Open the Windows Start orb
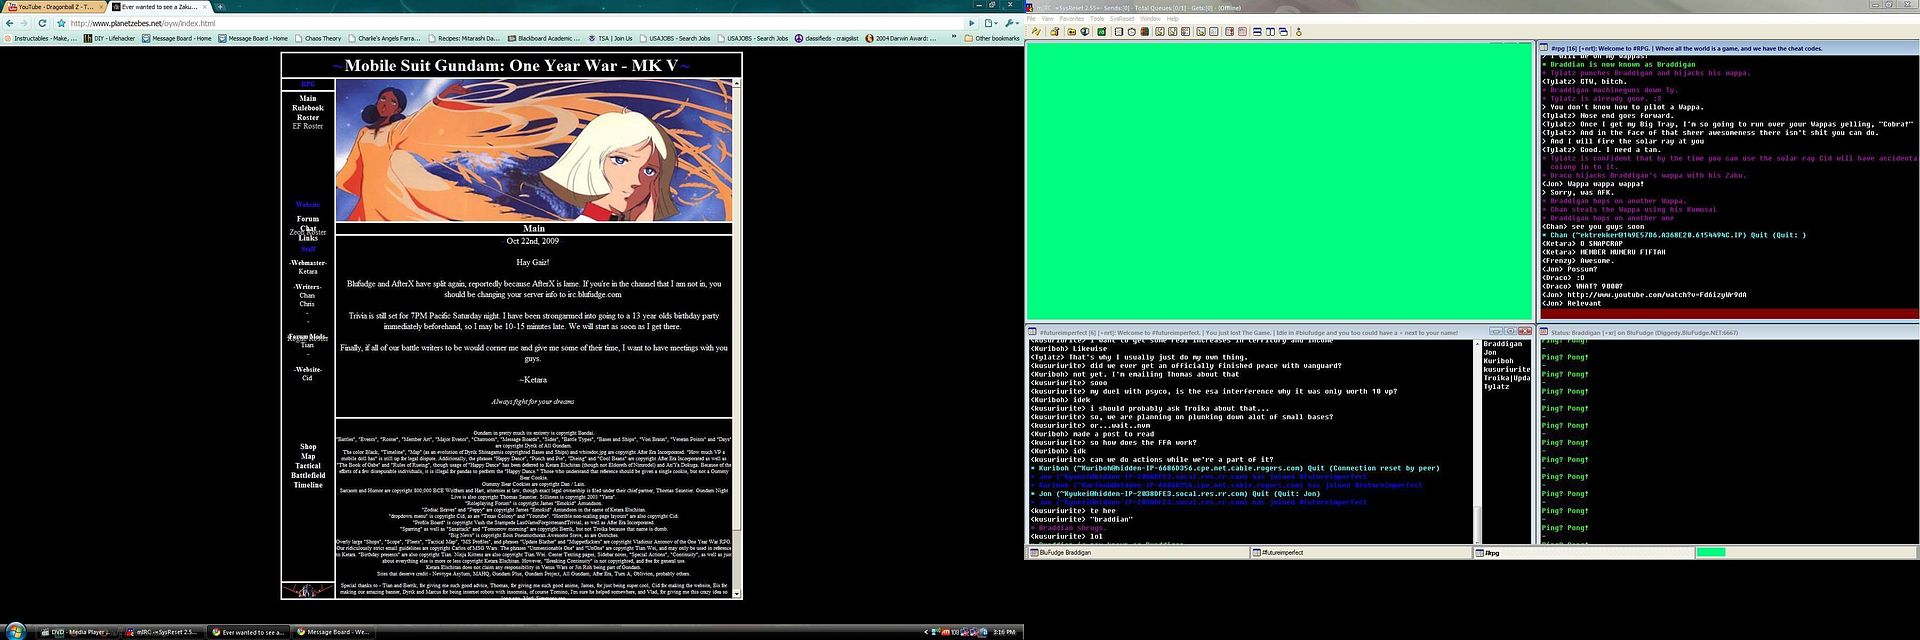 point(14,631)
